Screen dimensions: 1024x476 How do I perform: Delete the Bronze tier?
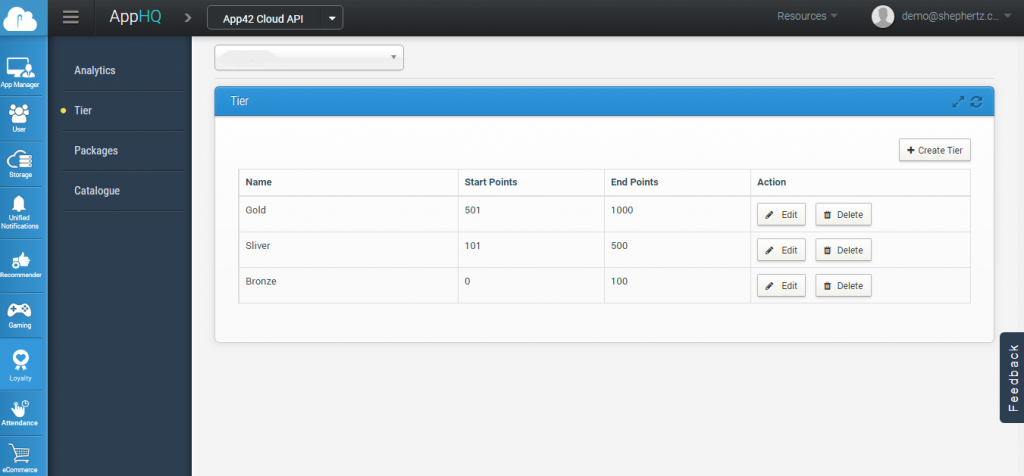click(843, 286)
